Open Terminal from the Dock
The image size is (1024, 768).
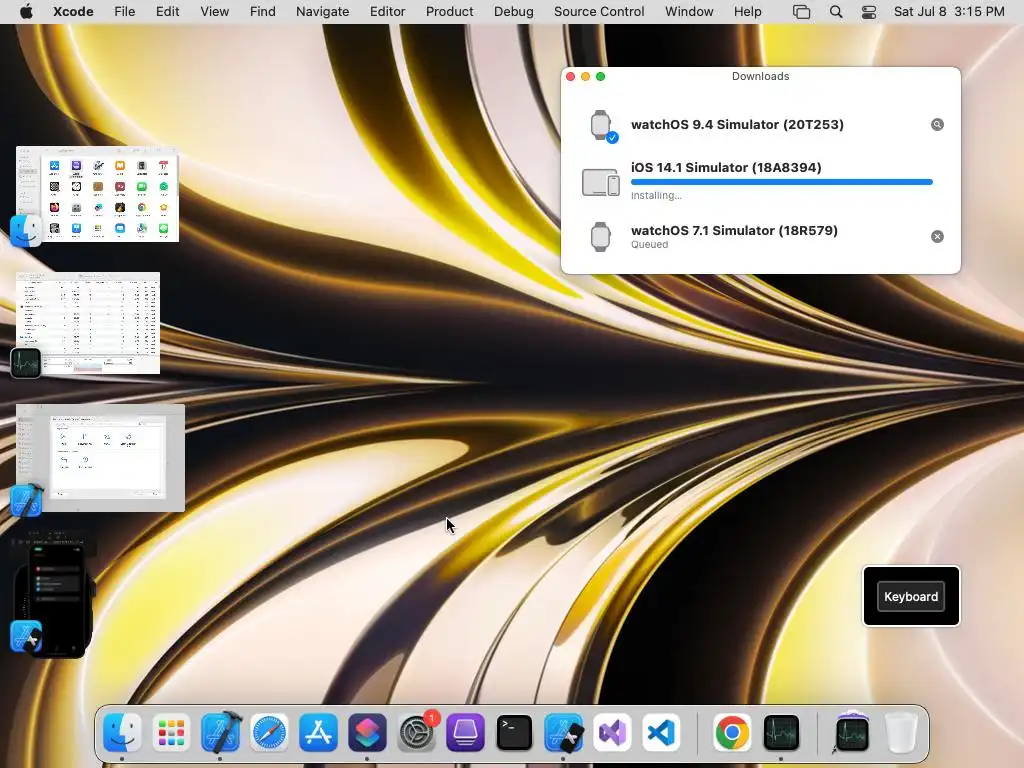click(514, 733)
